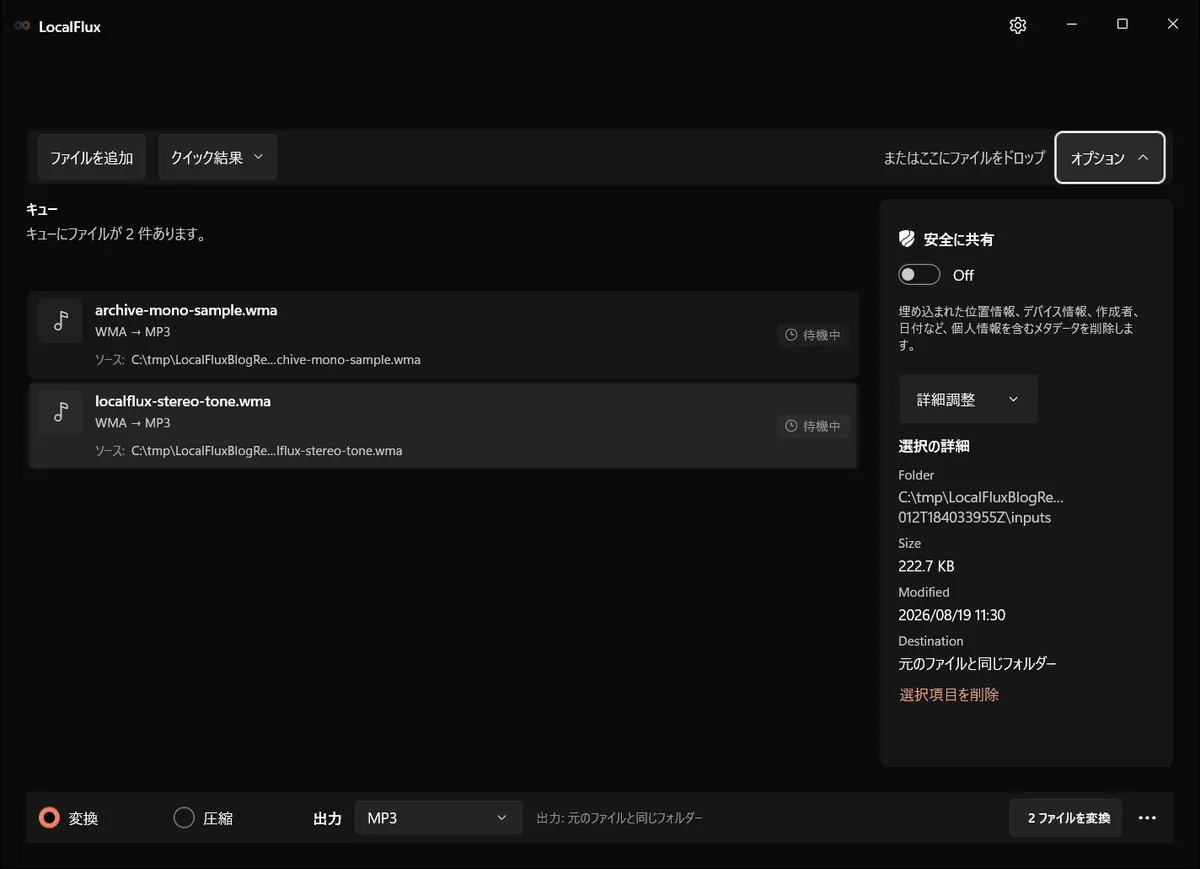Toggle the 安全に共有 switch on
The height and width of the screenshot is (869, 1200).
click(x=920, y=275)
